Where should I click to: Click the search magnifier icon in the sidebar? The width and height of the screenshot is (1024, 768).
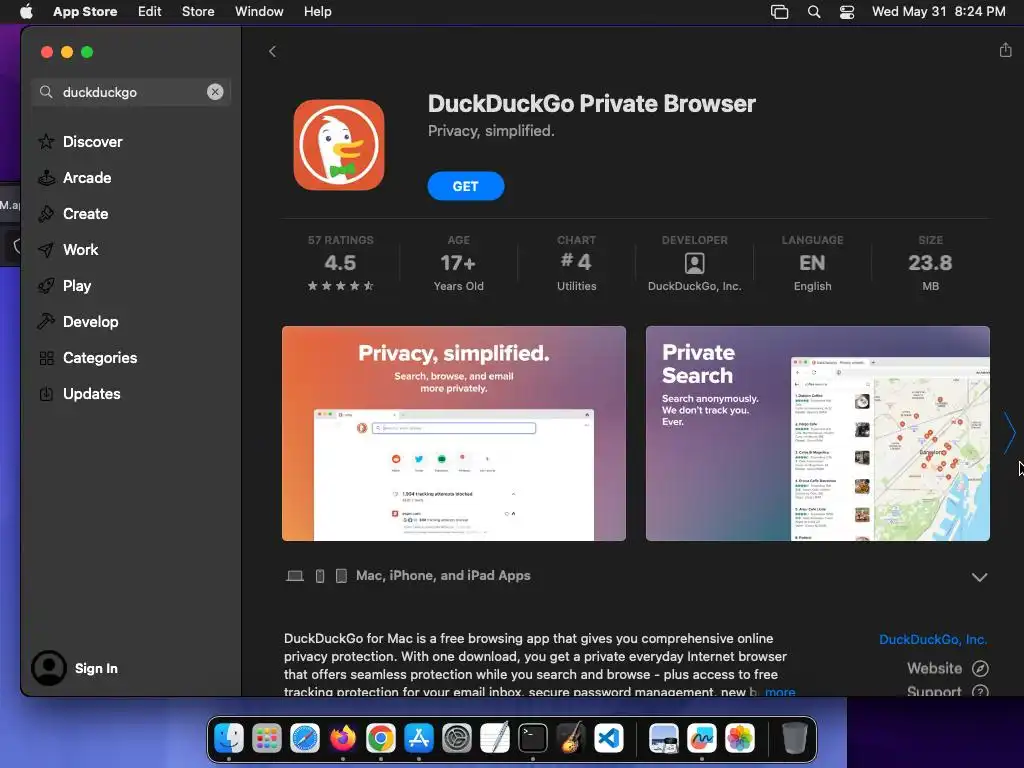[46, 92]
